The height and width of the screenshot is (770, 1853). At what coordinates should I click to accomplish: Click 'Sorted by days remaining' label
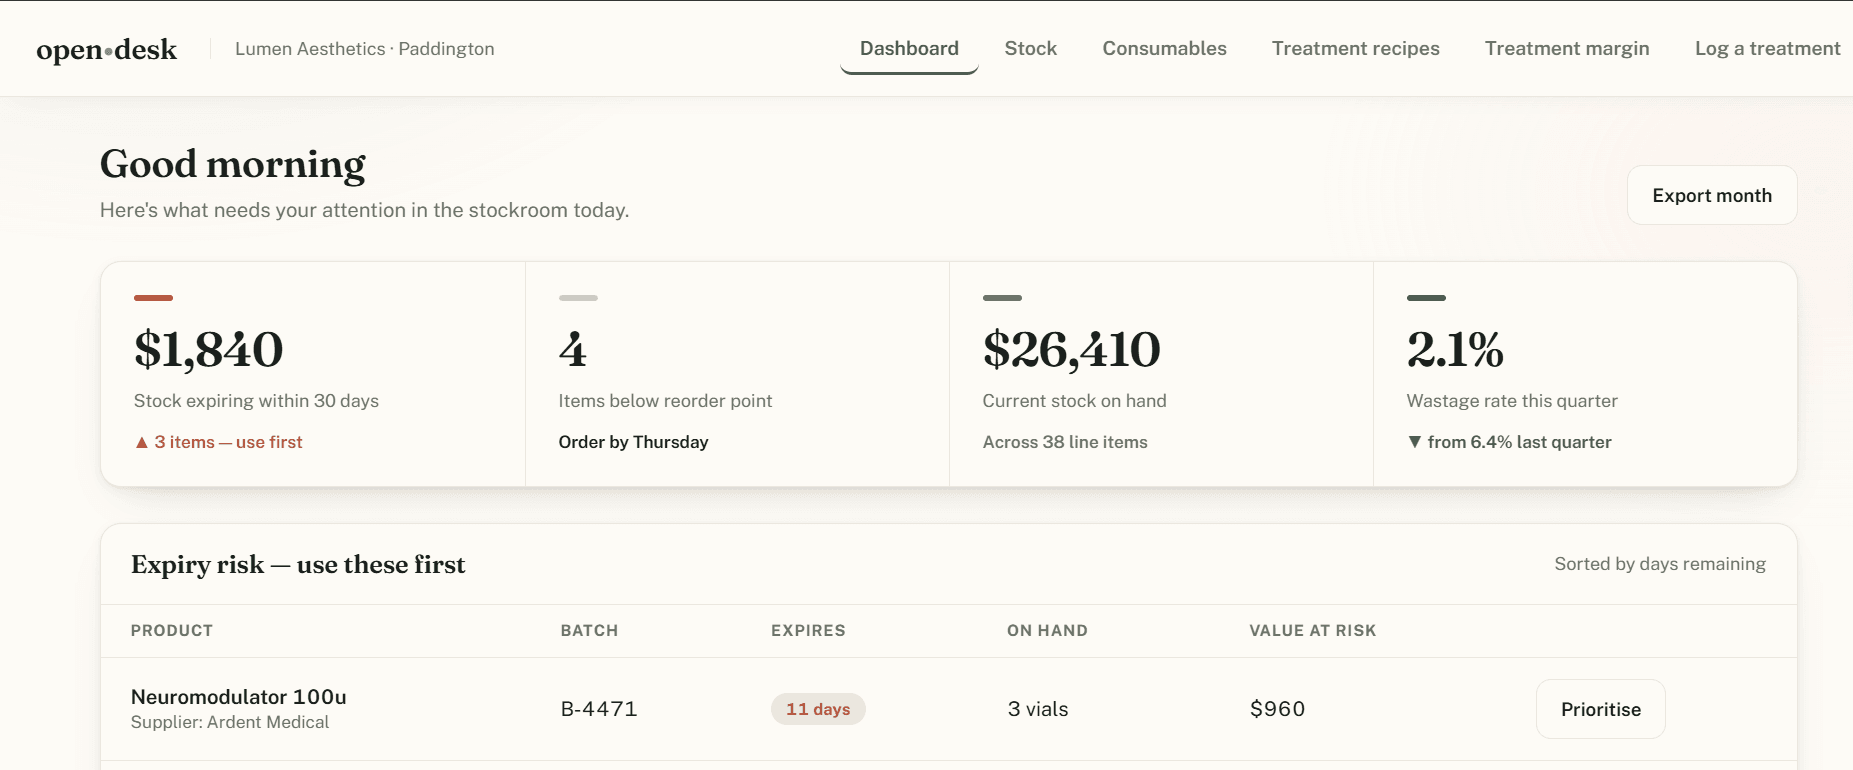(x=1659, y=564)
